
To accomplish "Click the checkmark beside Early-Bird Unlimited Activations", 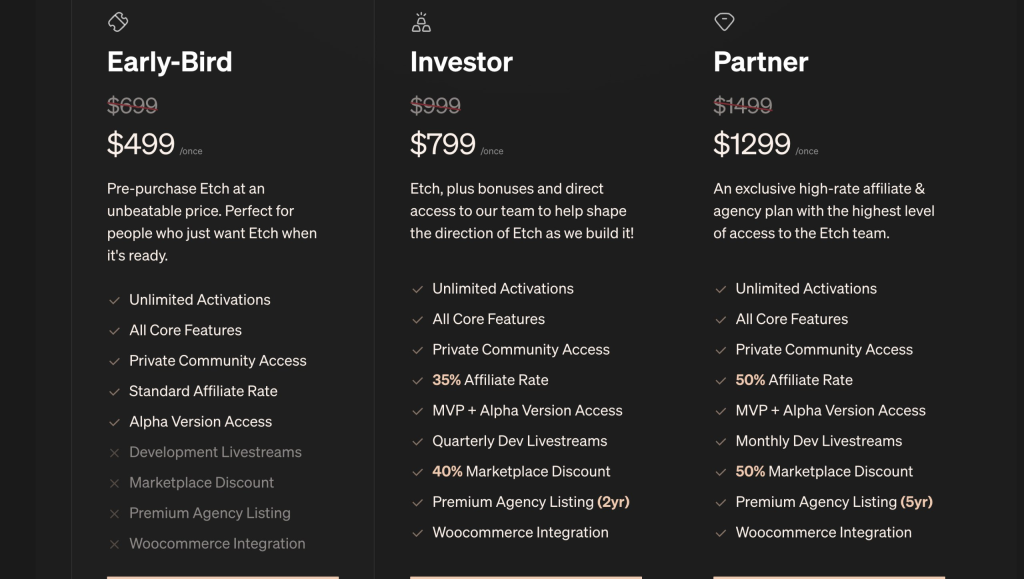I will [114, 300].
